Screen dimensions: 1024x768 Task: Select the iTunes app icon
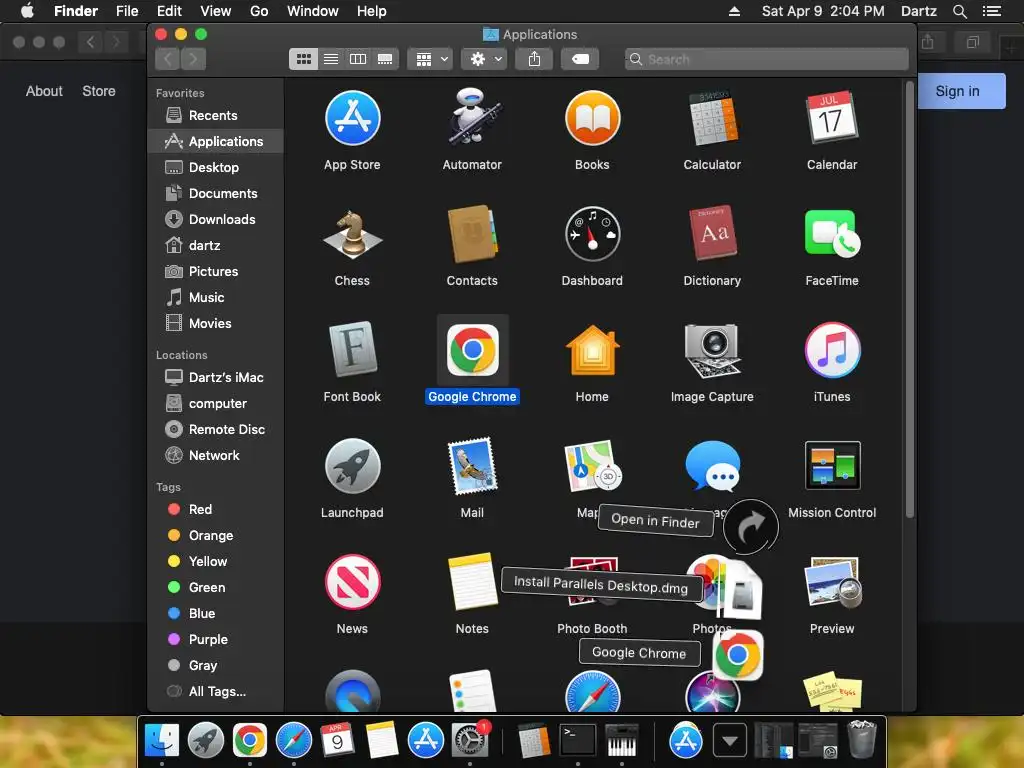(831, 350)
